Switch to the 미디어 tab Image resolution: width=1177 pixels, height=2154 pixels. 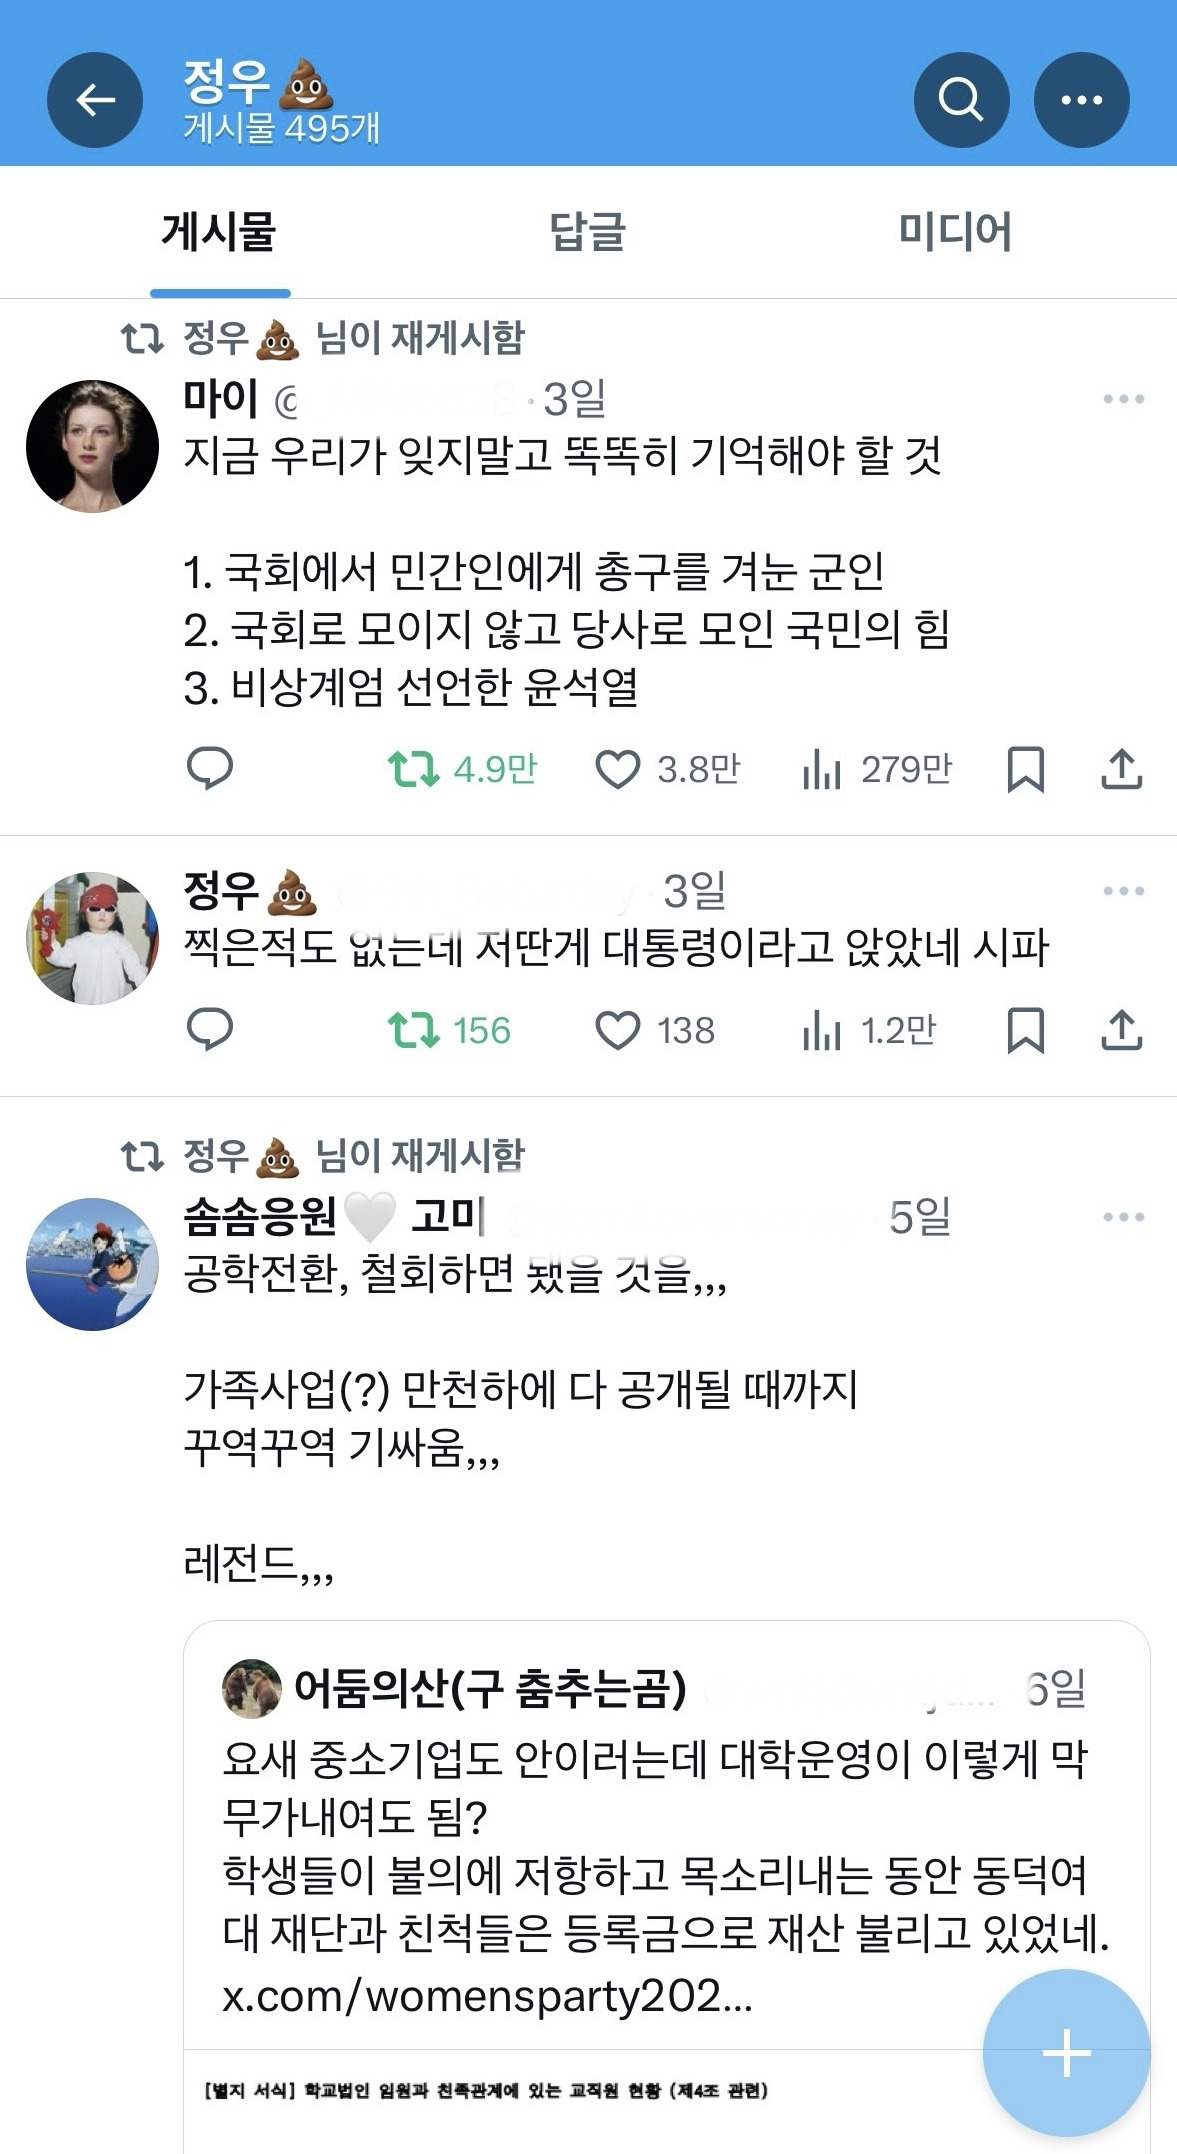(x=954, y=232)
